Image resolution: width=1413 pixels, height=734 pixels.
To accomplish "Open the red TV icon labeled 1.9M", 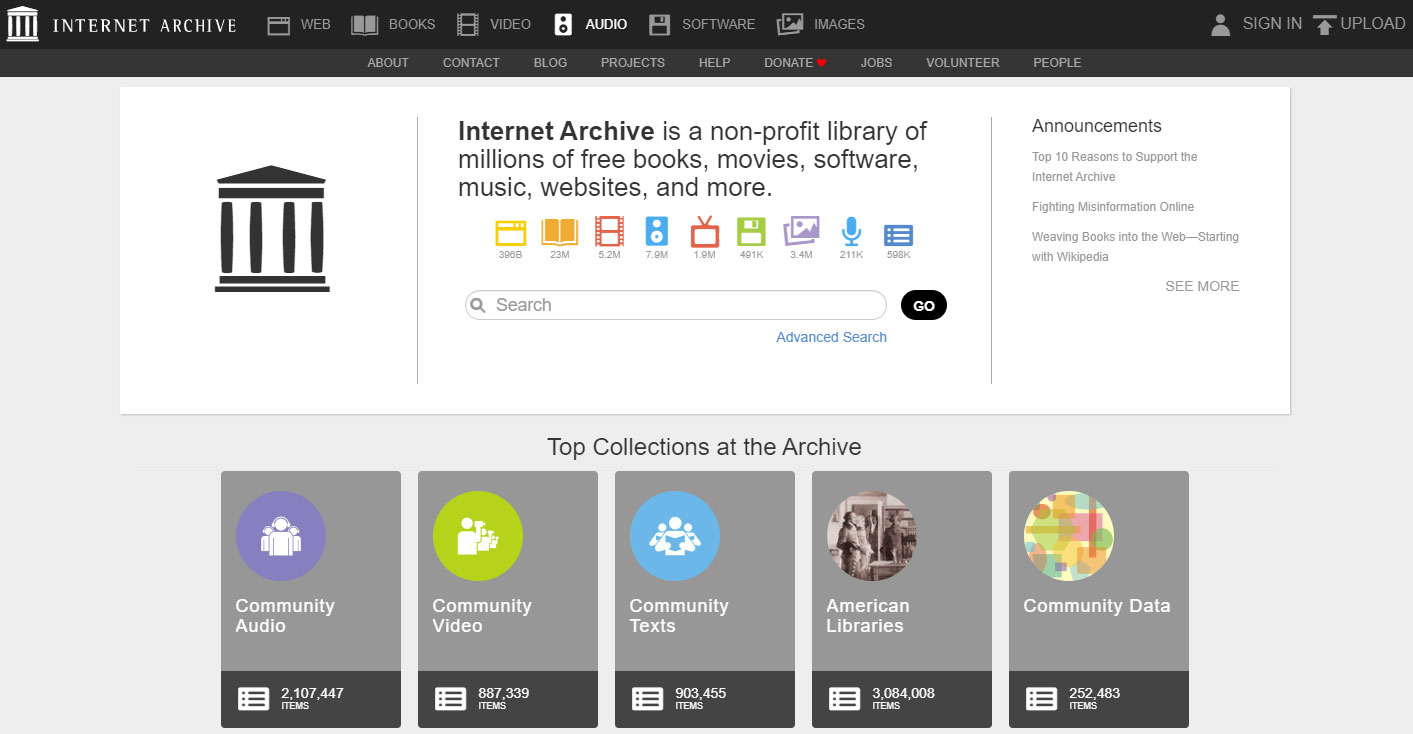I will point(705,232).
